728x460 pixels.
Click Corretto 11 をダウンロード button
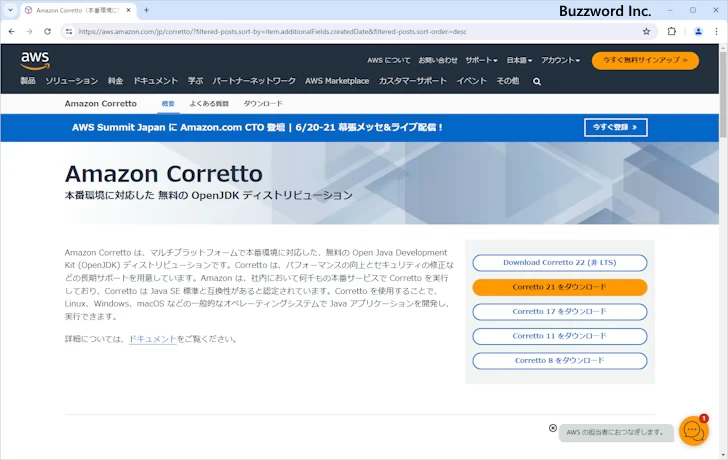(559, 336)
